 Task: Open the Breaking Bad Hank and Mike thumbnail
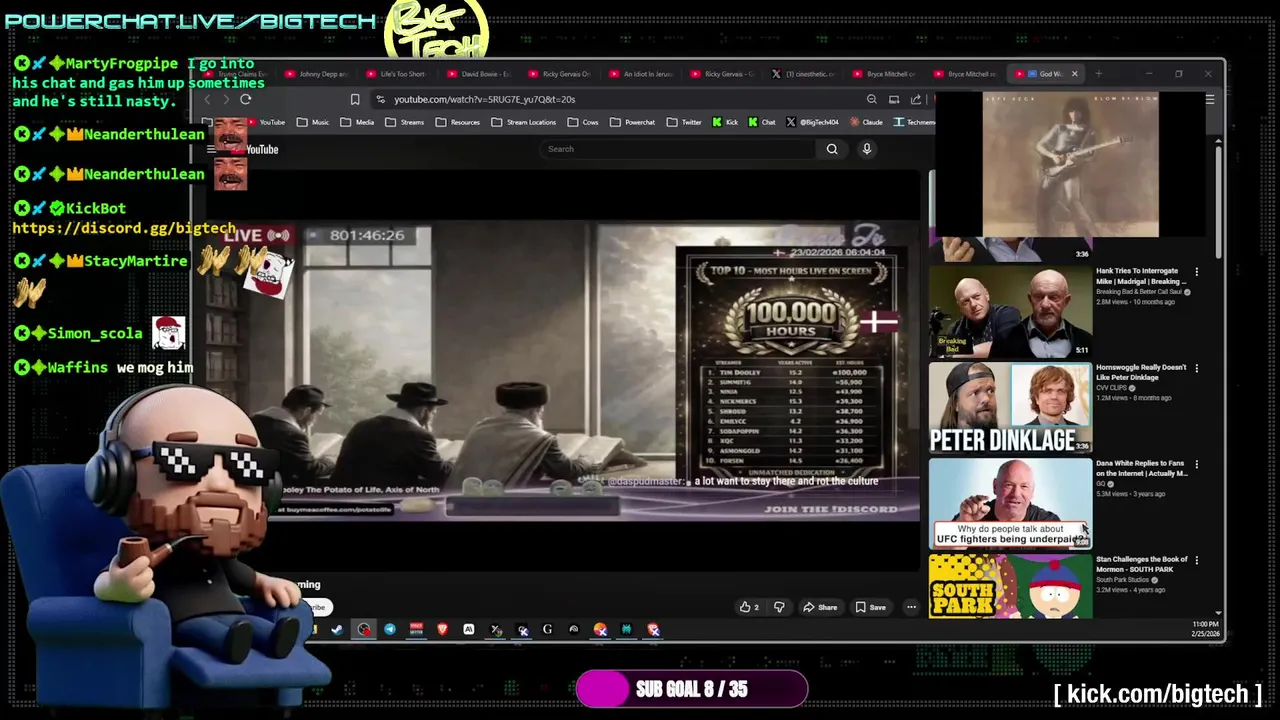[1010, 312]
